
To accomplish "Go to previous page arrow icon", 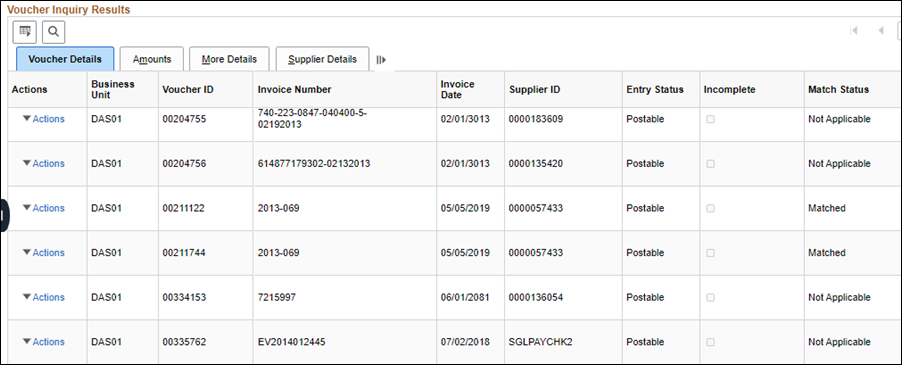I will coord(881,30).
